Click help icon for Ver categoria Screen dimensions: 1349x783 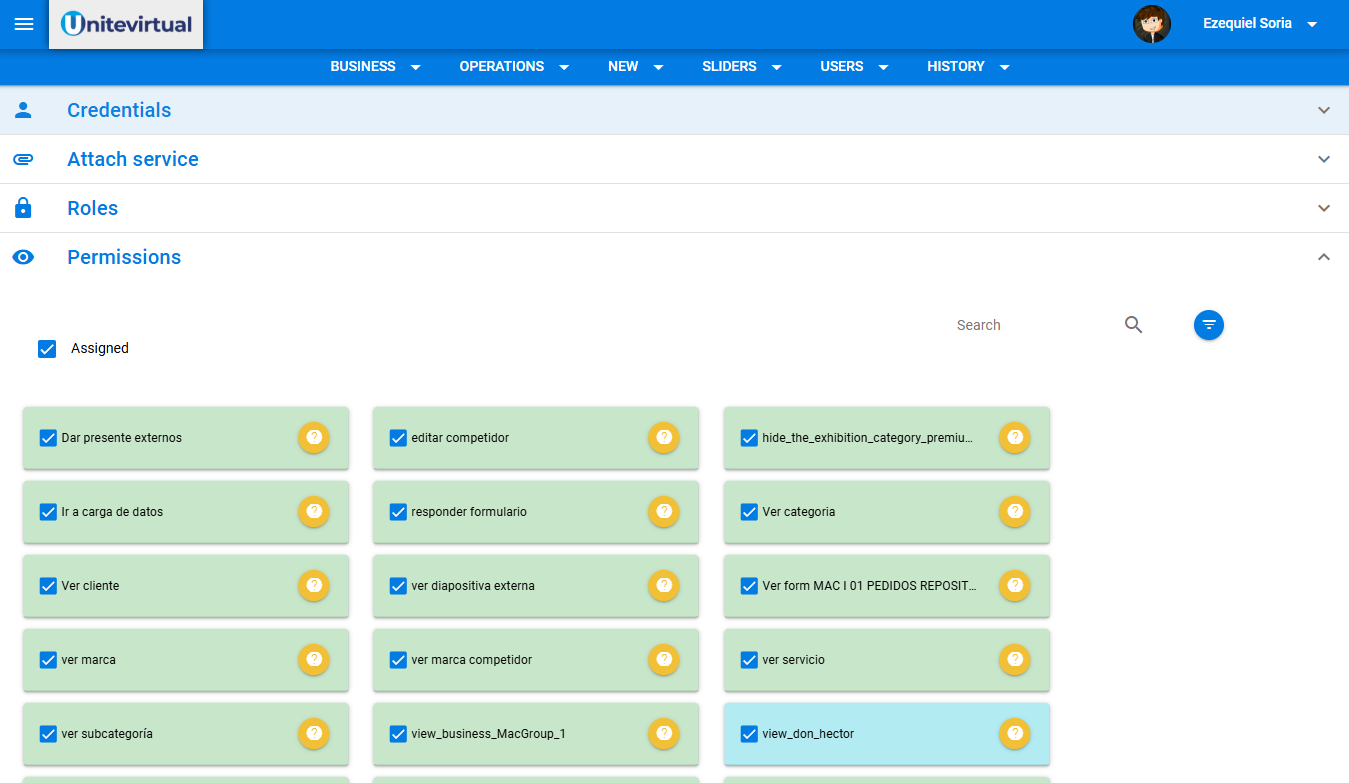(x=1014, y=511)
